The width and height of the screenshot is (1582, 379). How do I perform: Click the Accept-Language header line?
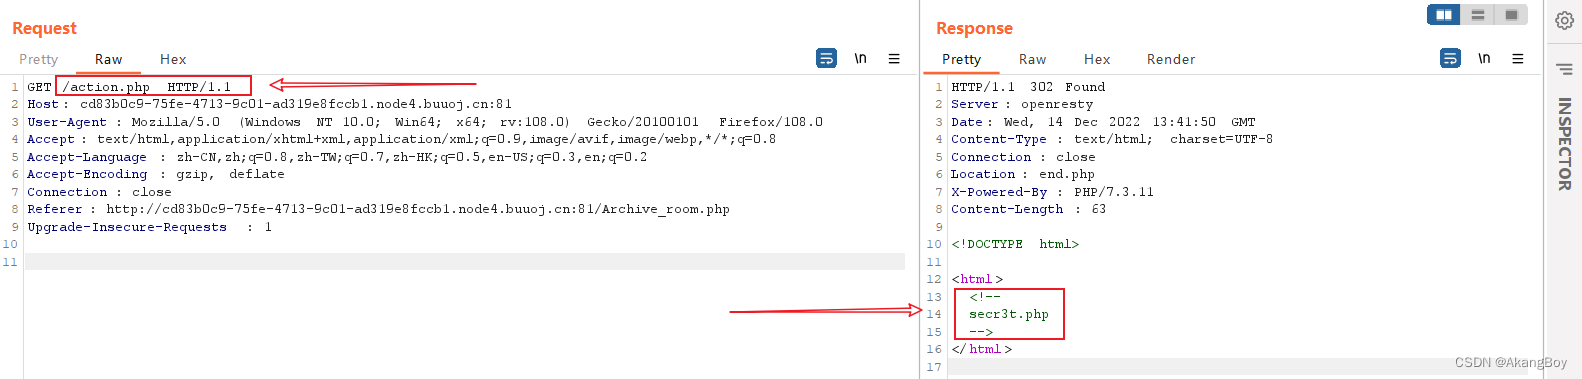[x=337, y=157]
